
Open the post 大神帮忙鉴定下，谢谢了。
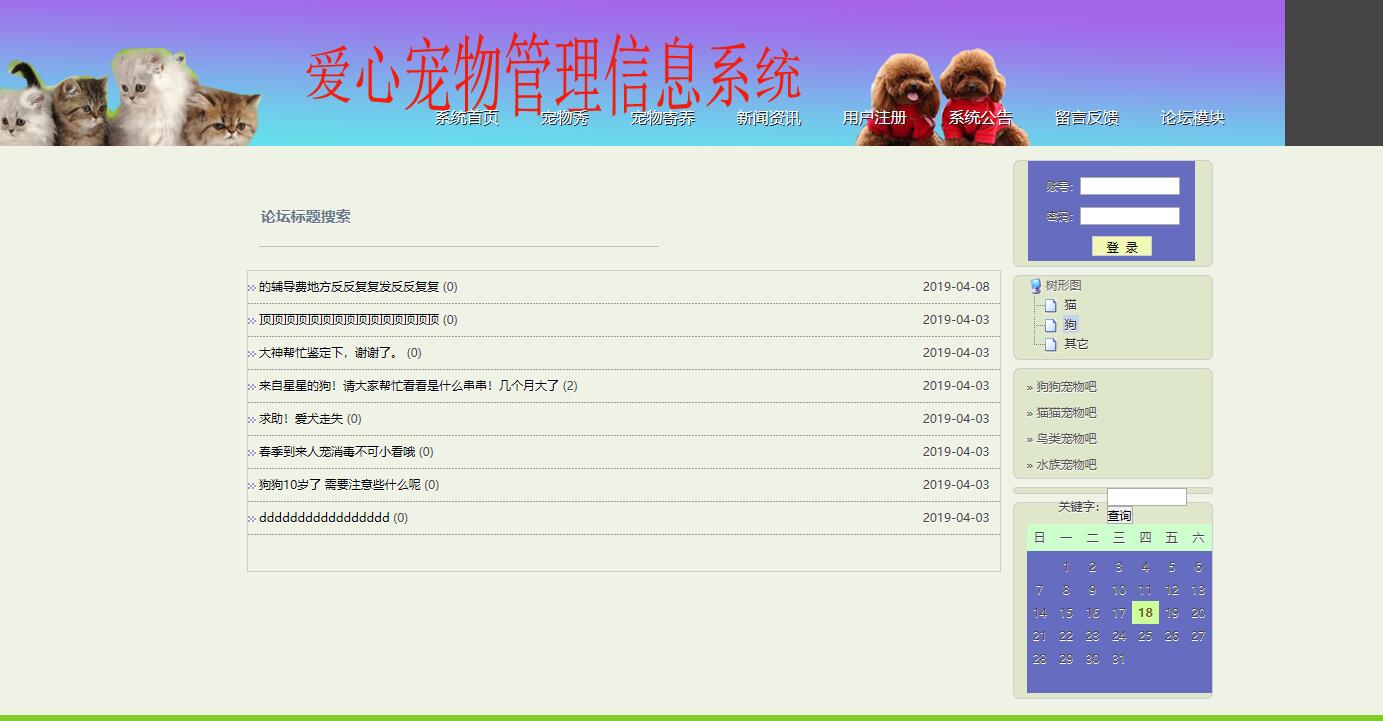coord(331,353)
